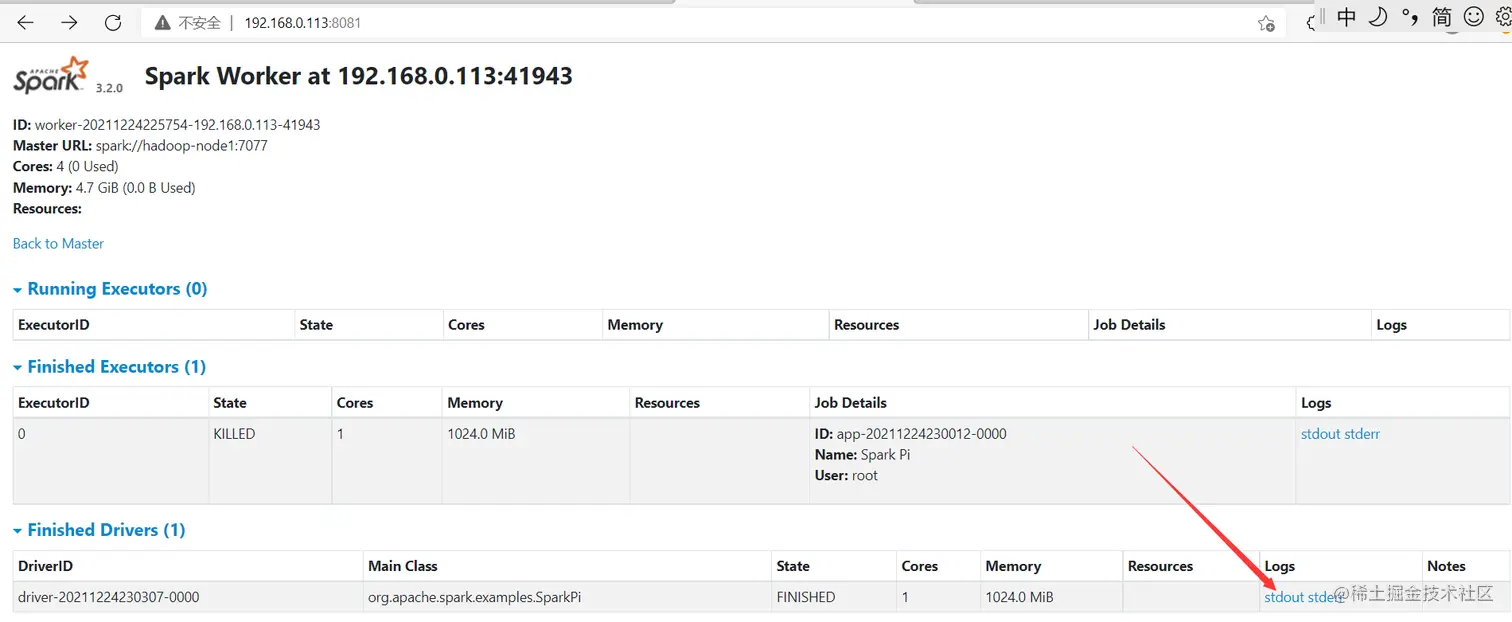1512x622 pixels.
Task: Click the Resources: label under Memory
Action: tap(47, 209)
